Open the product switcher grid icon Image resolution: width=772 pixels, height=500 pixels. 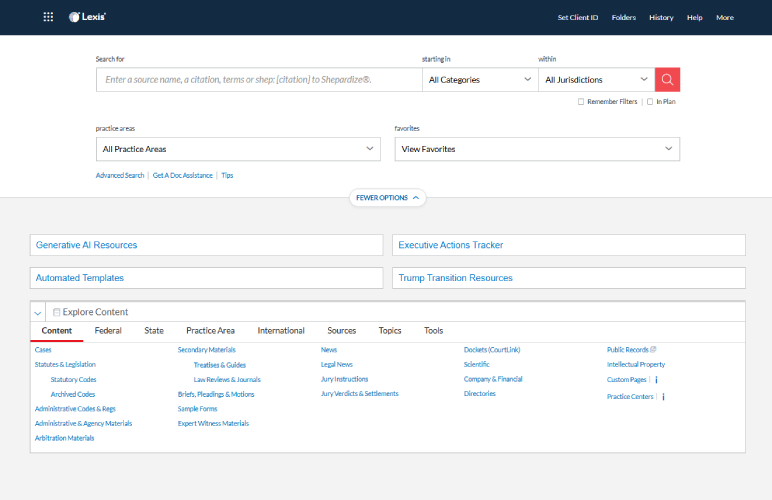pyautogui.click(x=48, y=17)
